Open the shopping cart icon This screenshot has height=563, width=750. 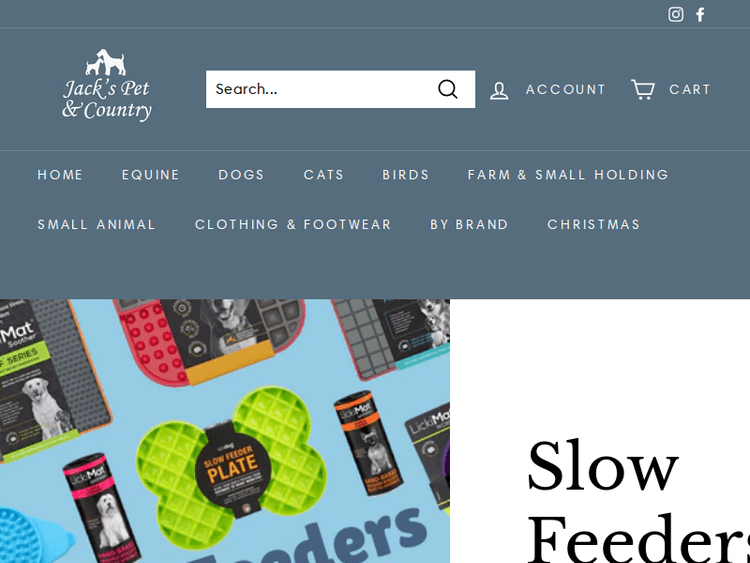point(643,89)
